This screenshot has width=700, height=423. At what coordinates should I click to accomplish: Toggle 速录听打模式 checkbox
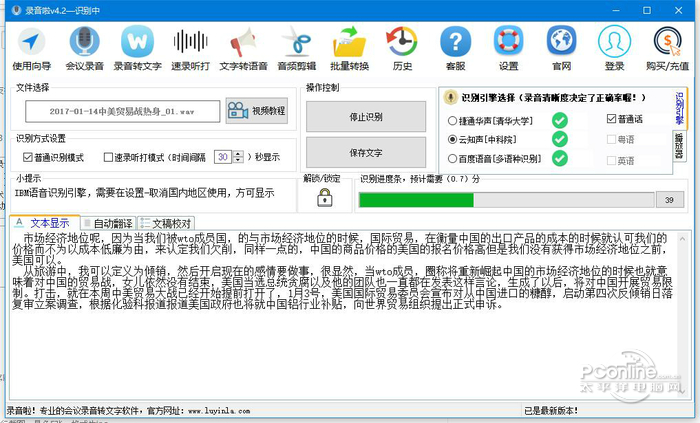(108, 157)
